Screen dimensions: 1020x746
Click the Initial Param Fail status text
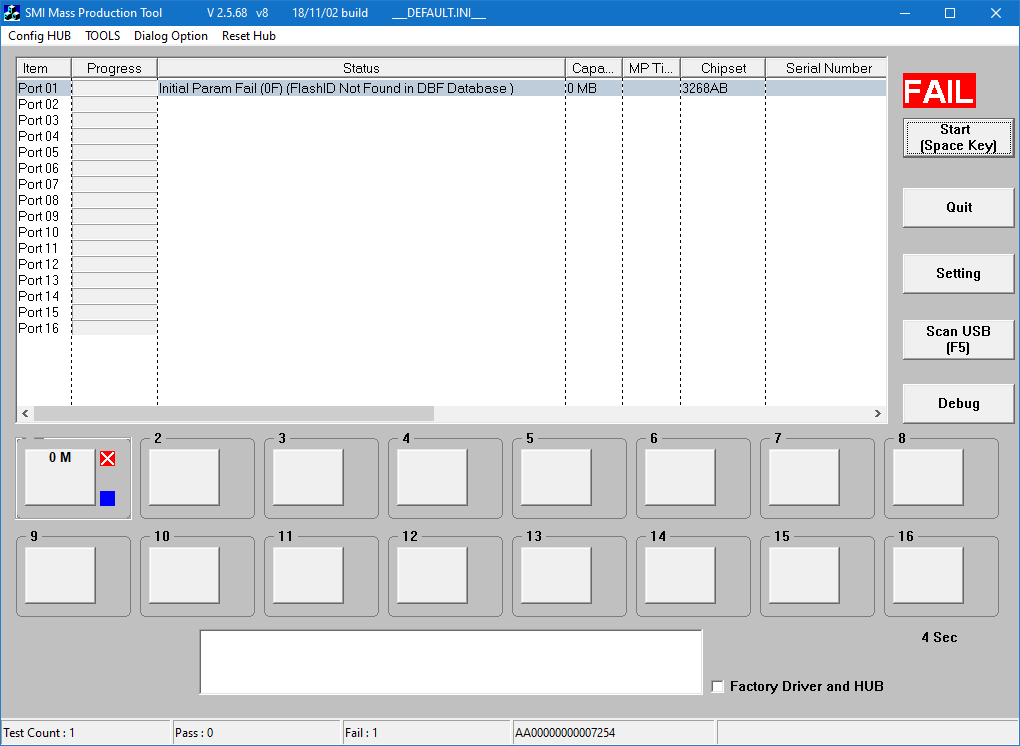click(x=336, y=88)
